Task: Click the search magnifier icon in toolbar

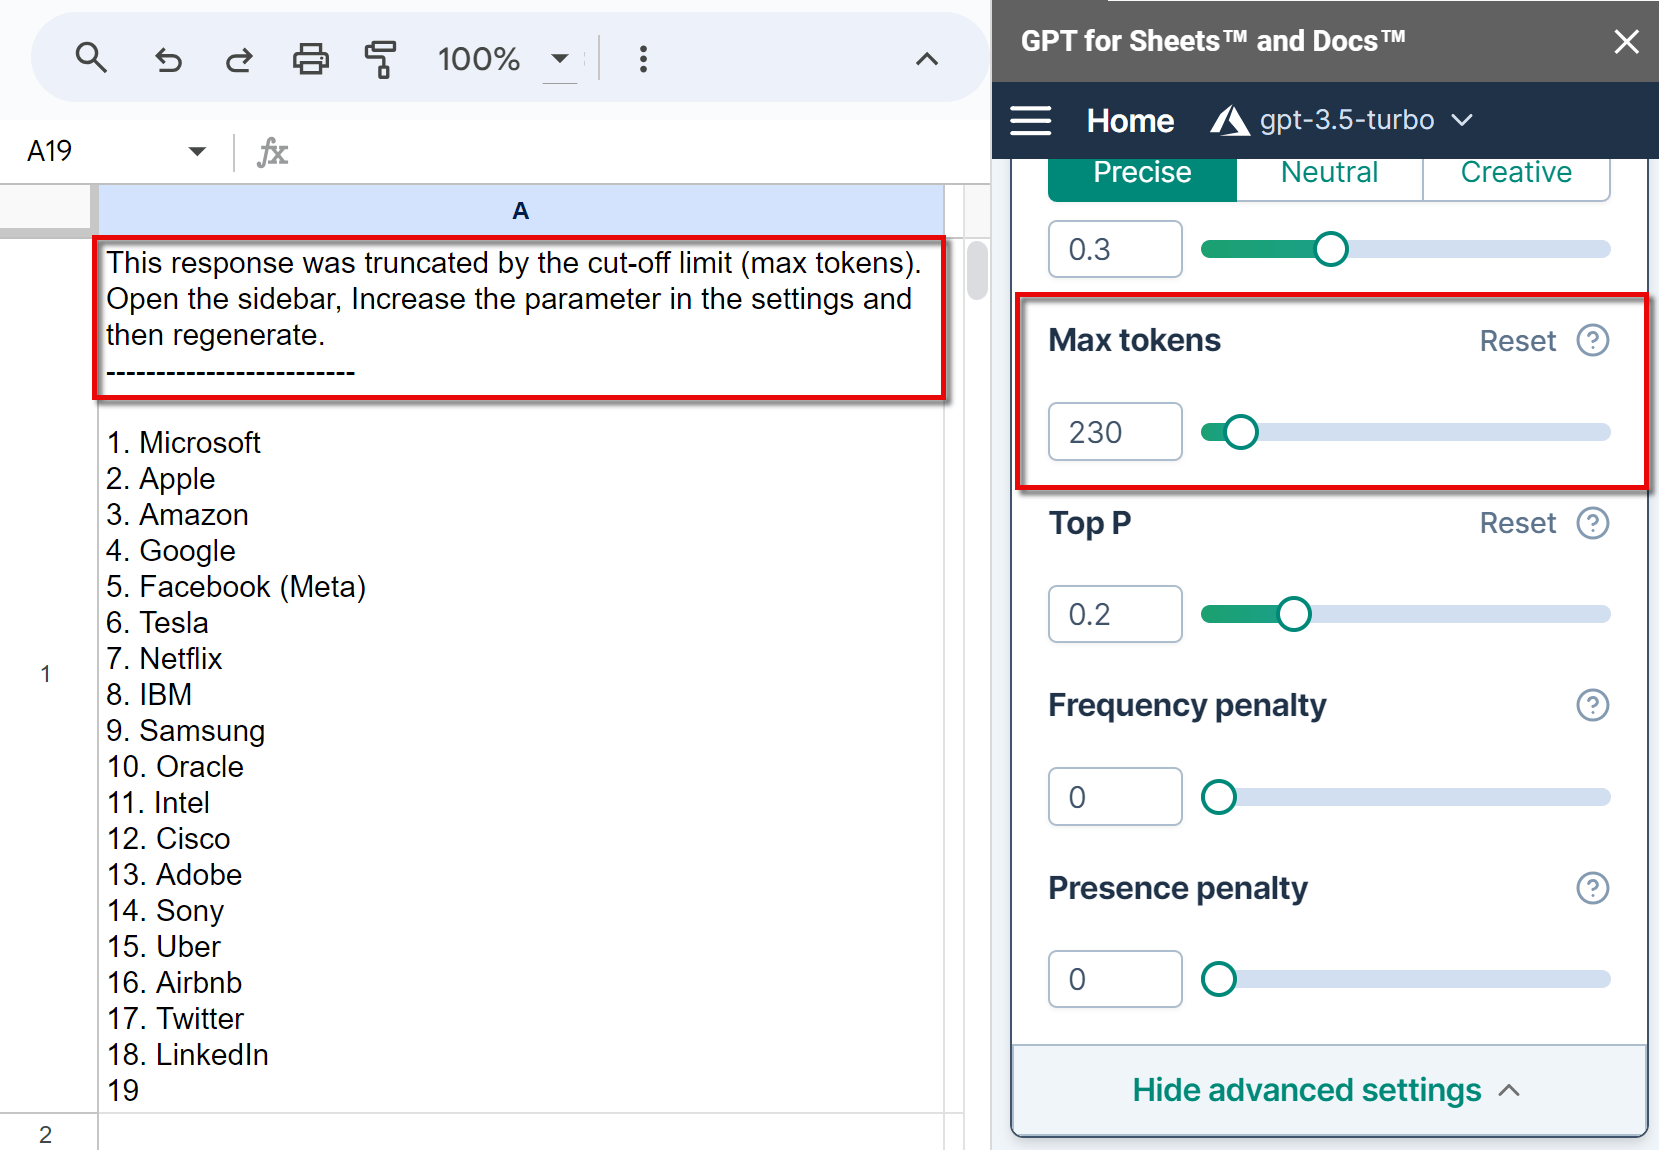Action: [x=91, y=59]
